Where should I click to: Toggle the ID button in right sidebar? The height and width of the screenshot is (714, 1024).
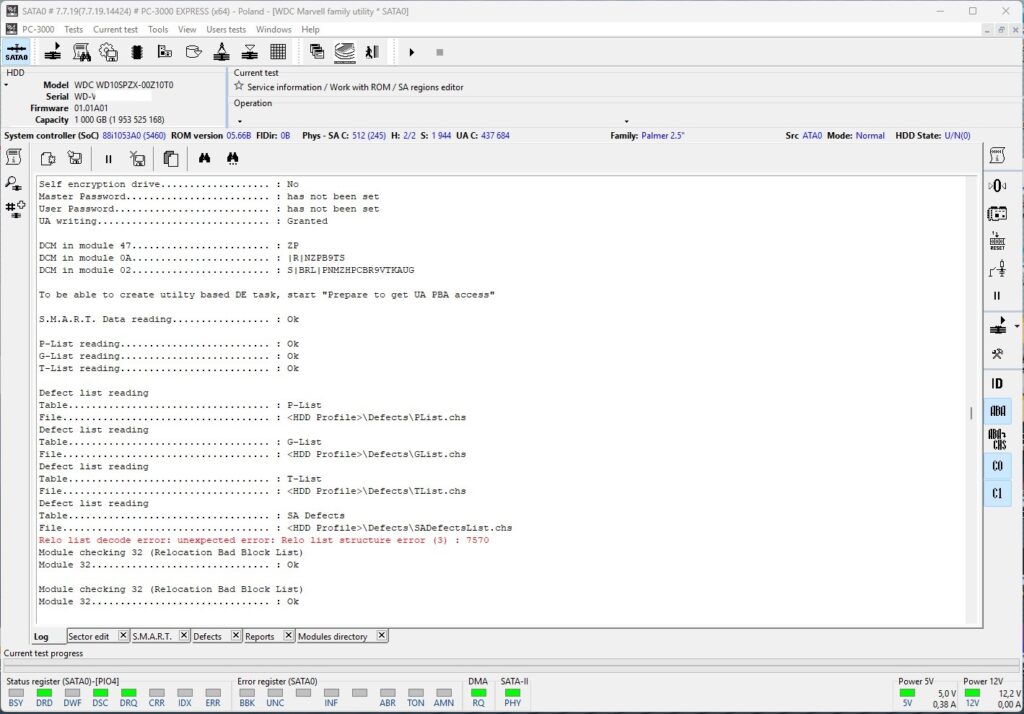tap(997, 383)
